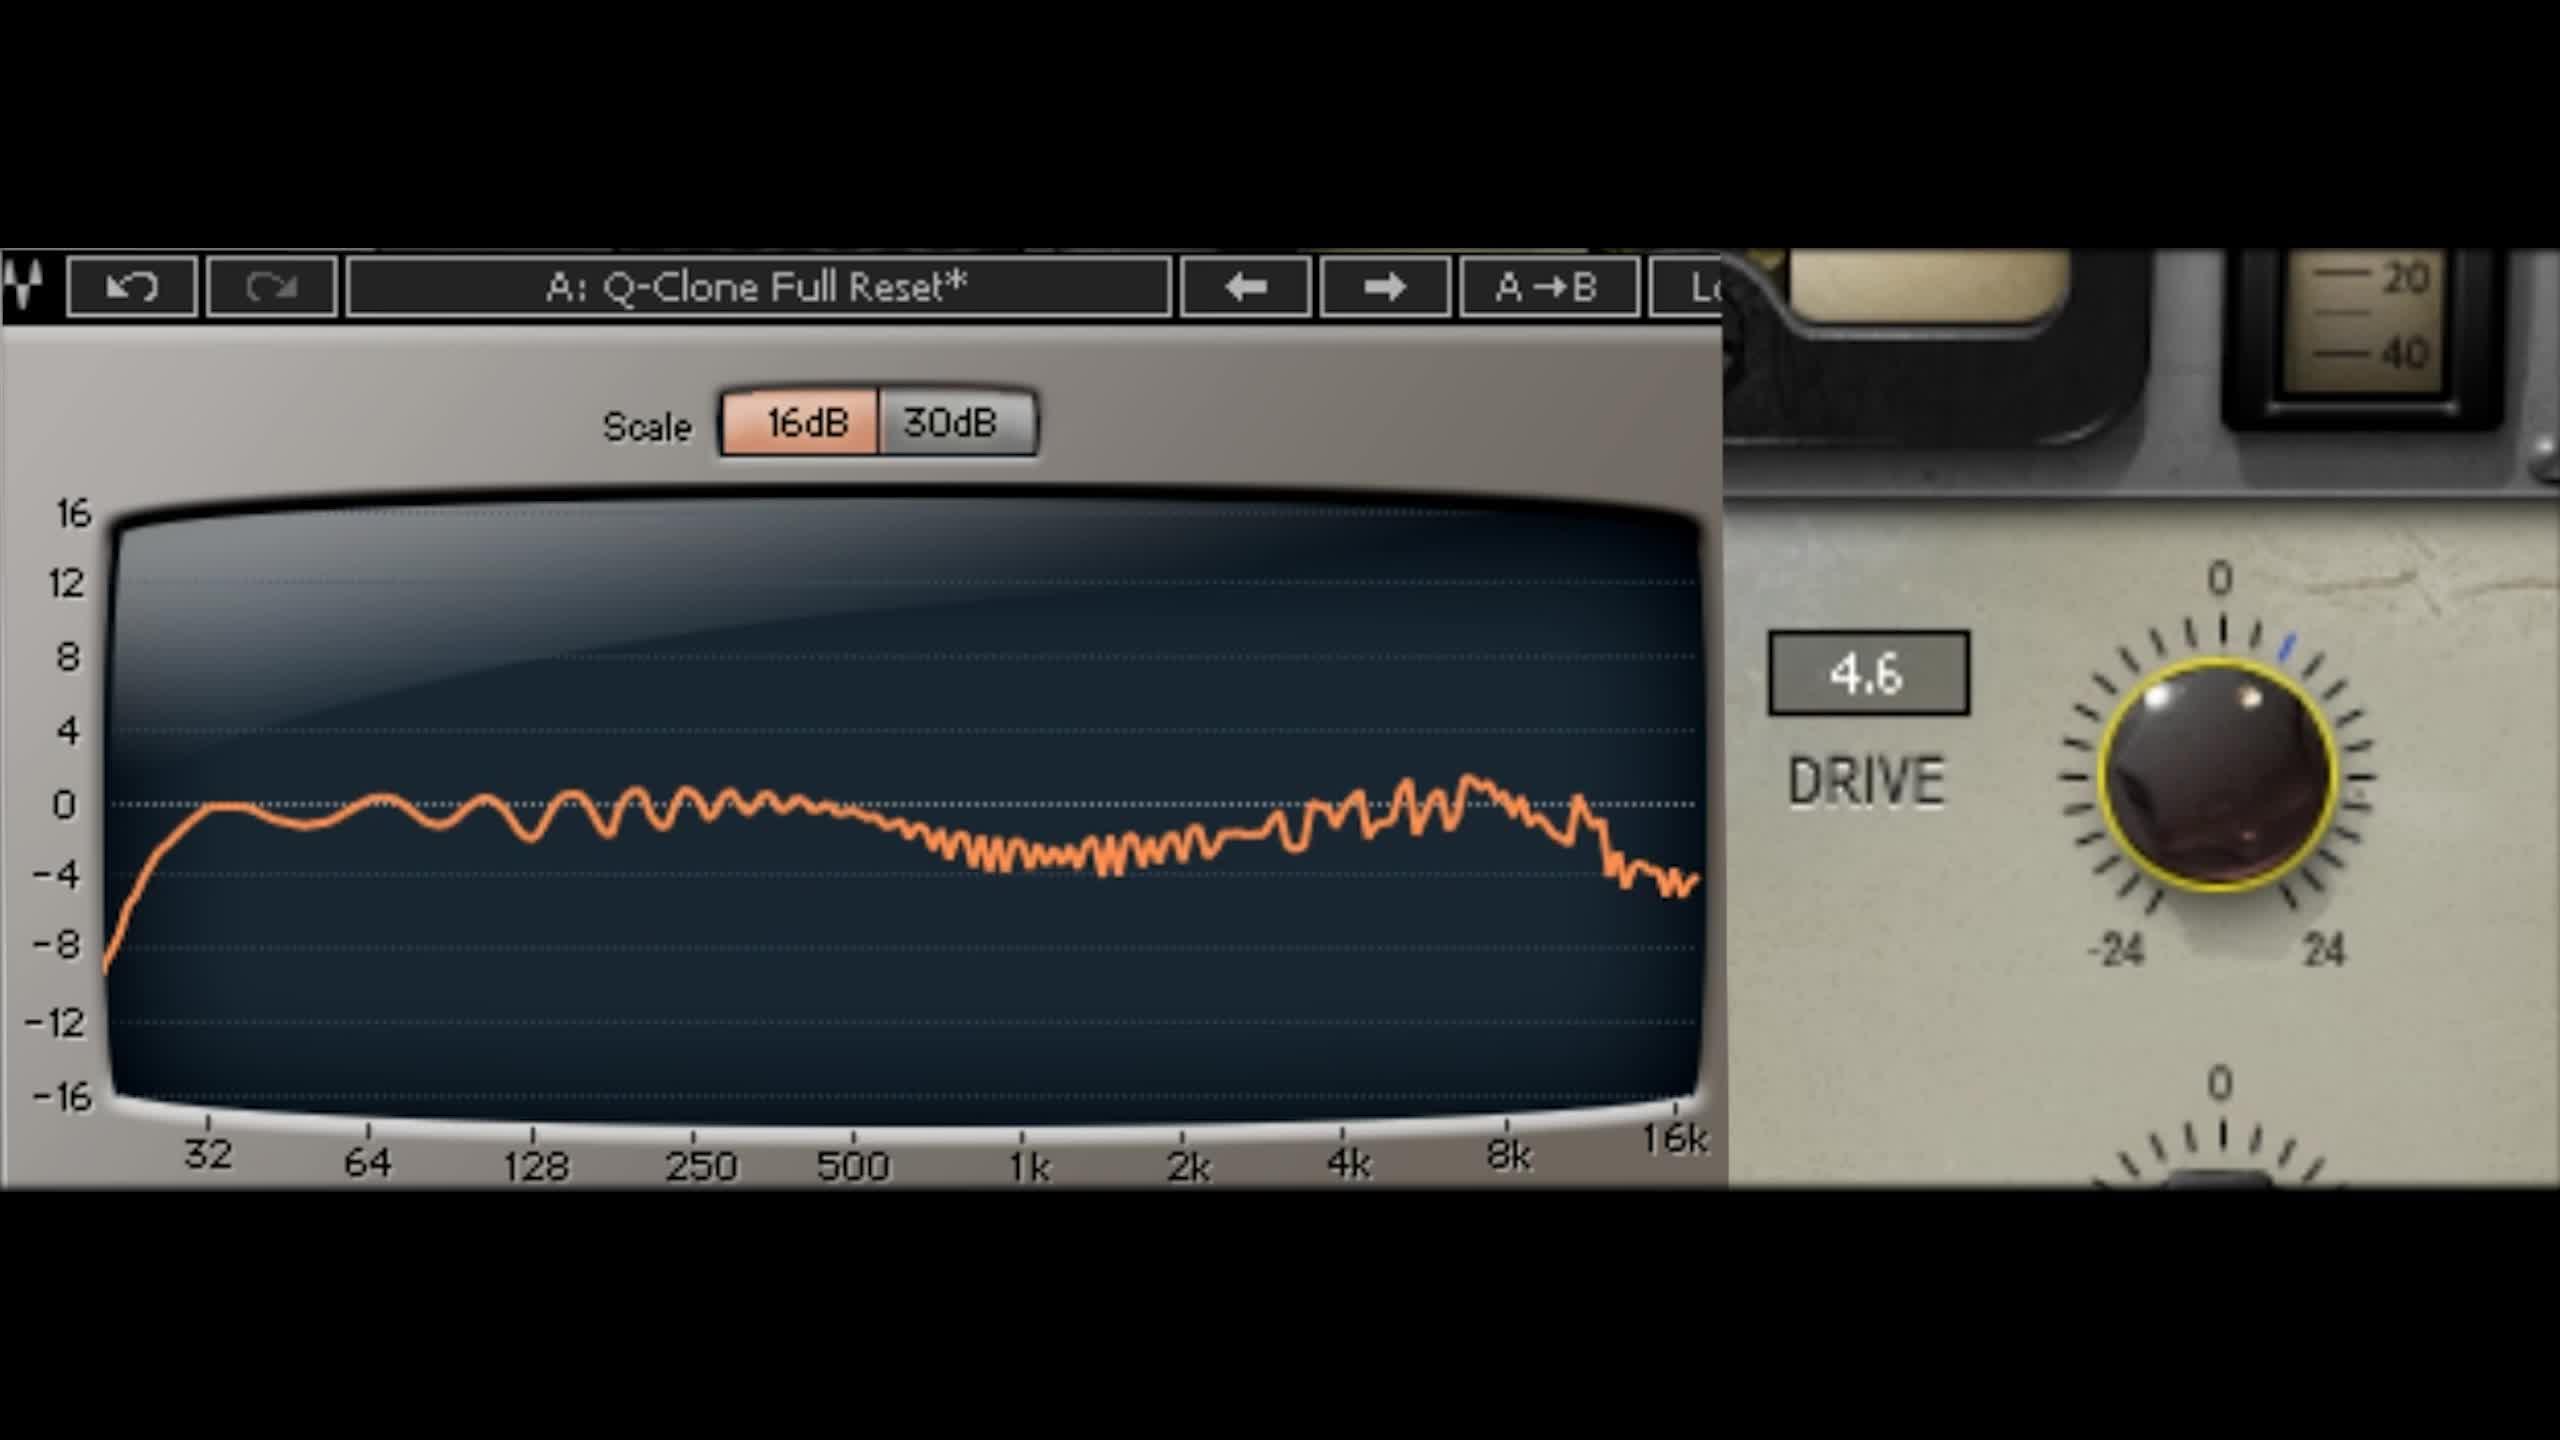Click the 0 mark above Drive knob
Screen dimensions: 2560x1440
coord(2220,578)
